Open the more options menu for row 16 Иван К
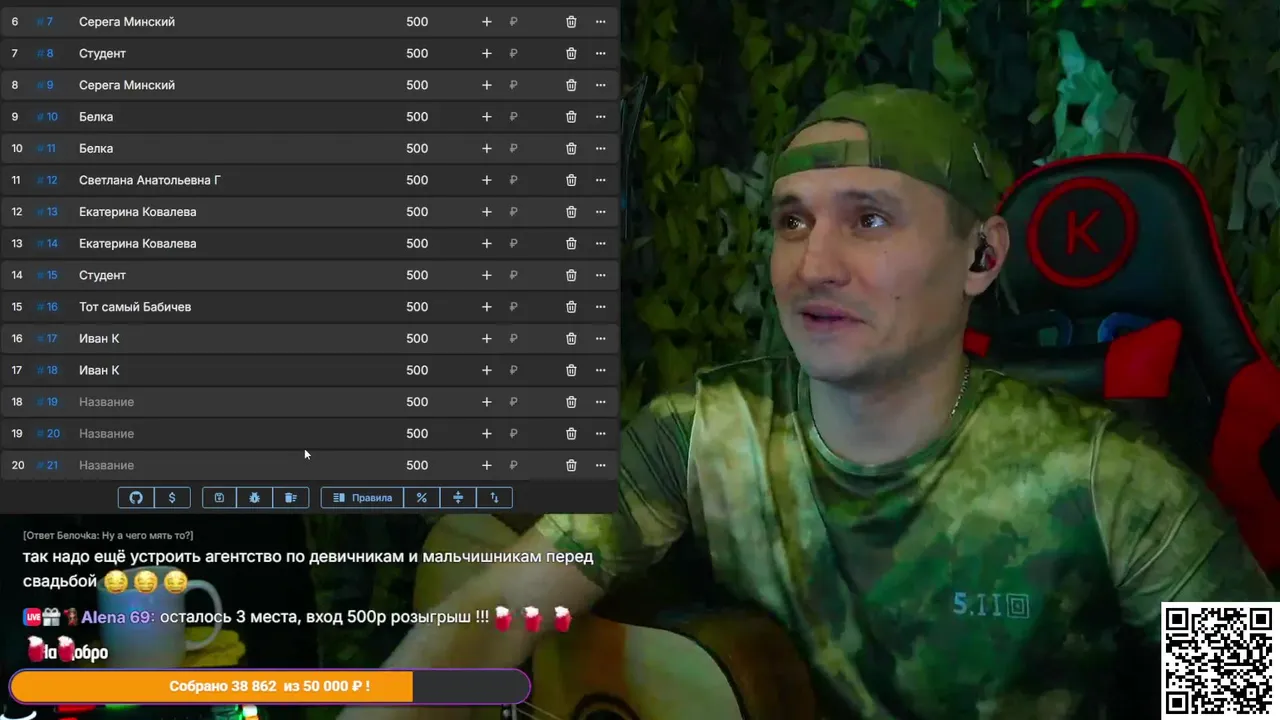The height and width of the screenshot is (720, 1280). tap(601, 338)
